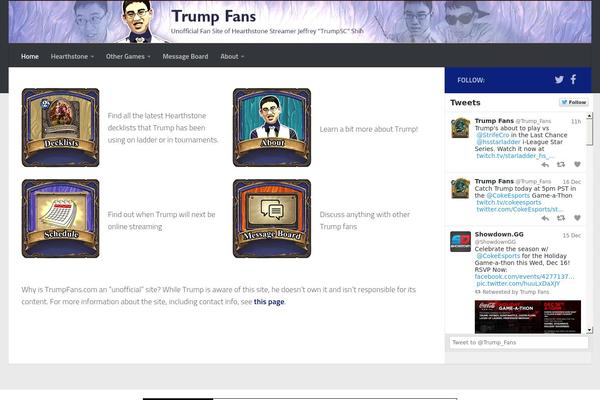
Task: Follow Trump Fans with the Twitter Follow button
Action: coord(573,102)
